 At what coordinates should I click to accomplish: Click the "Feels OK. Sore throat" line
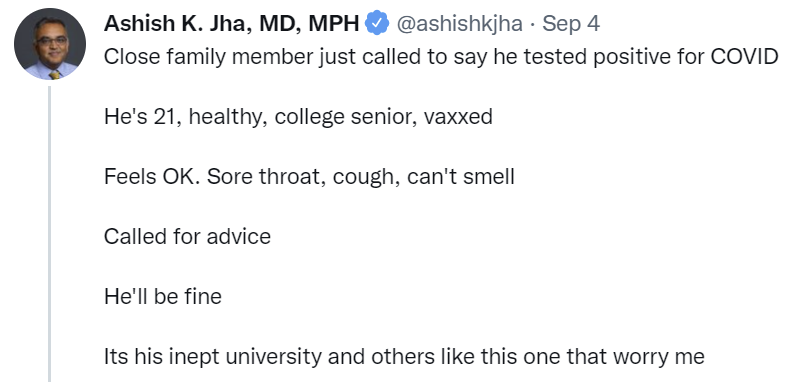[309, 177]
